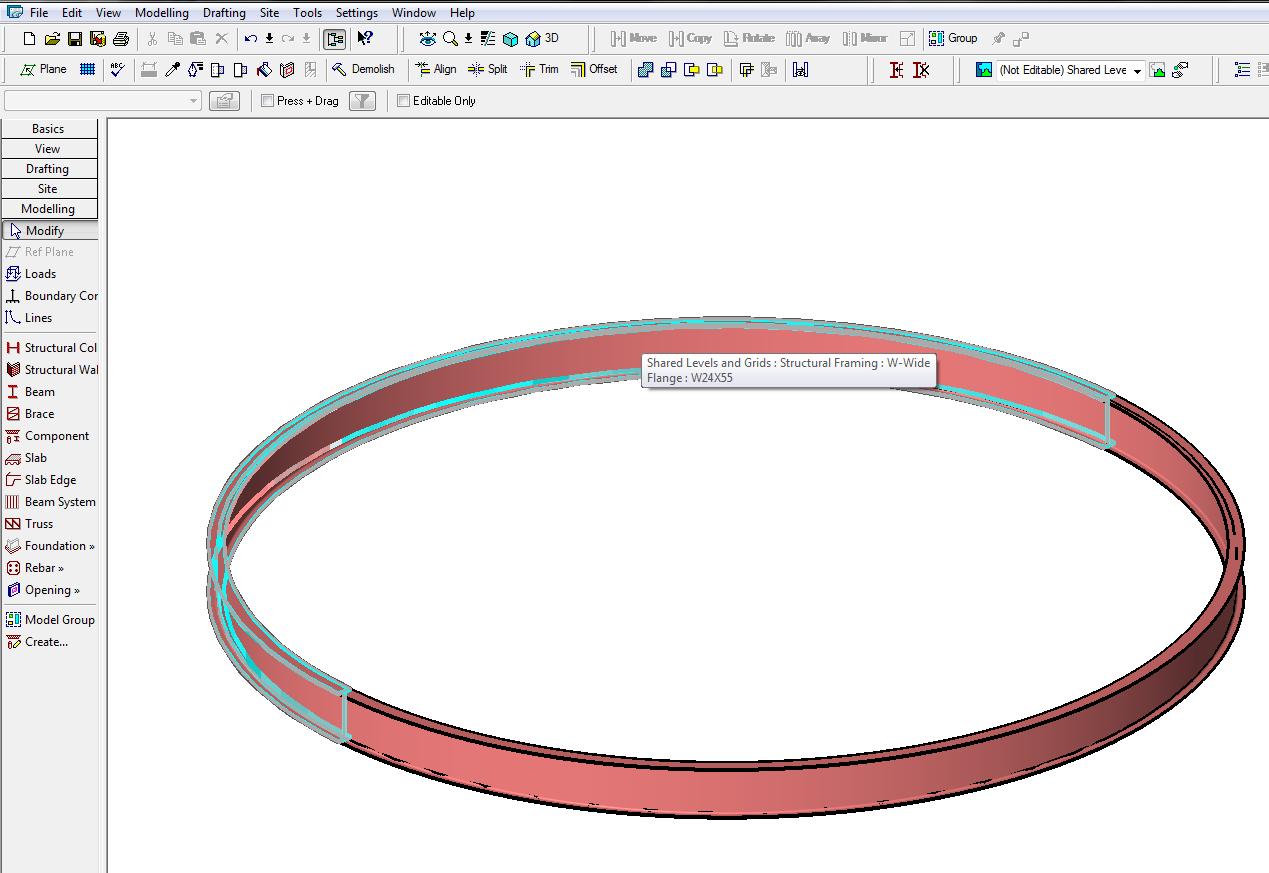Image resolution: width=1269 pixels, height=873 pixels.
Task: Click the Offset tool
Action: tap(594, 70)
